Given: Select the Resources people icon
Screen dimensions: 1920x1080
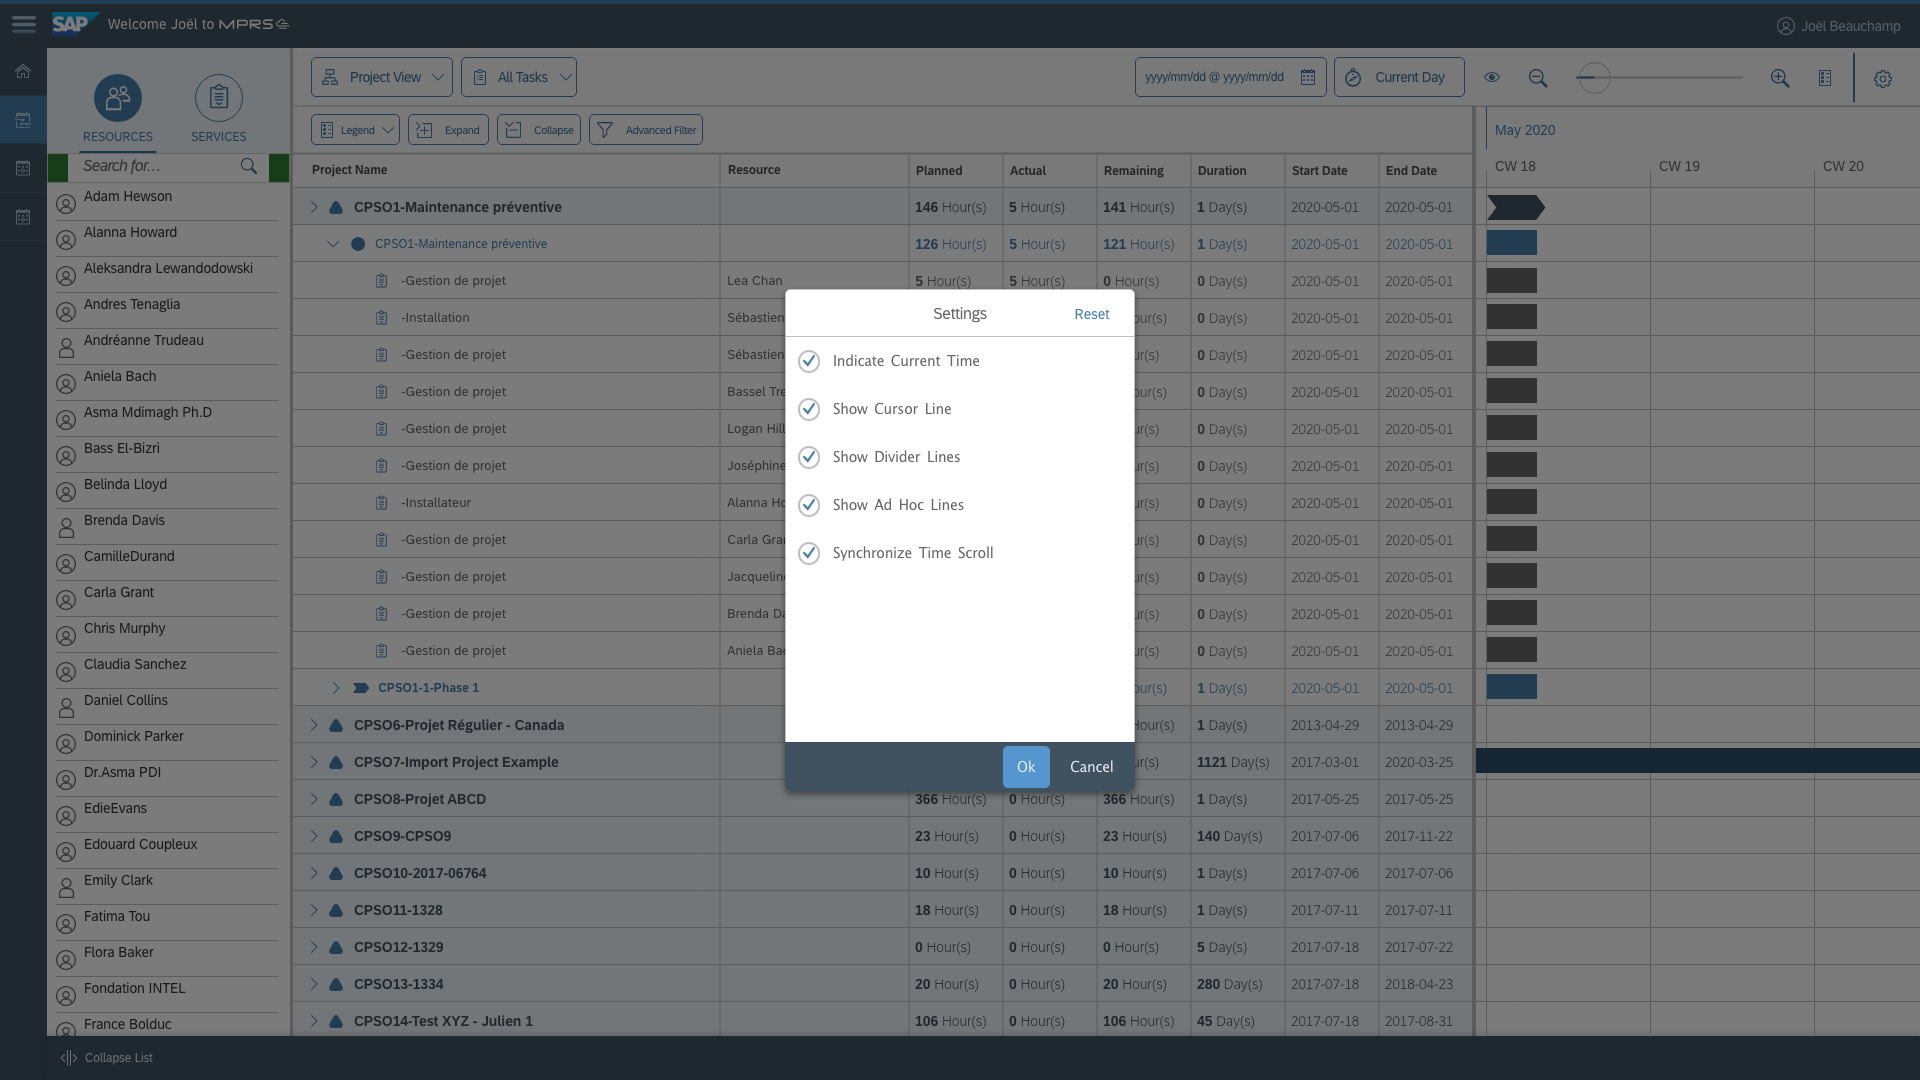Looking at the screenshot, I should coord(118,98).
